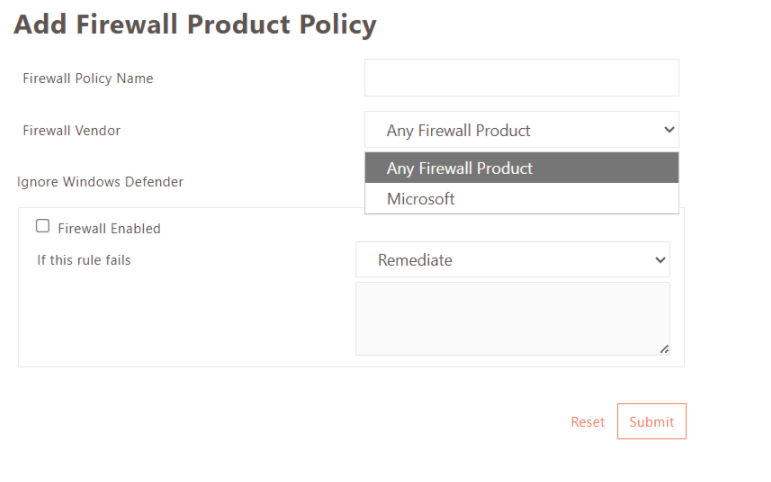Click the Add Firewall Product Policy heading

tap(195, 25)
